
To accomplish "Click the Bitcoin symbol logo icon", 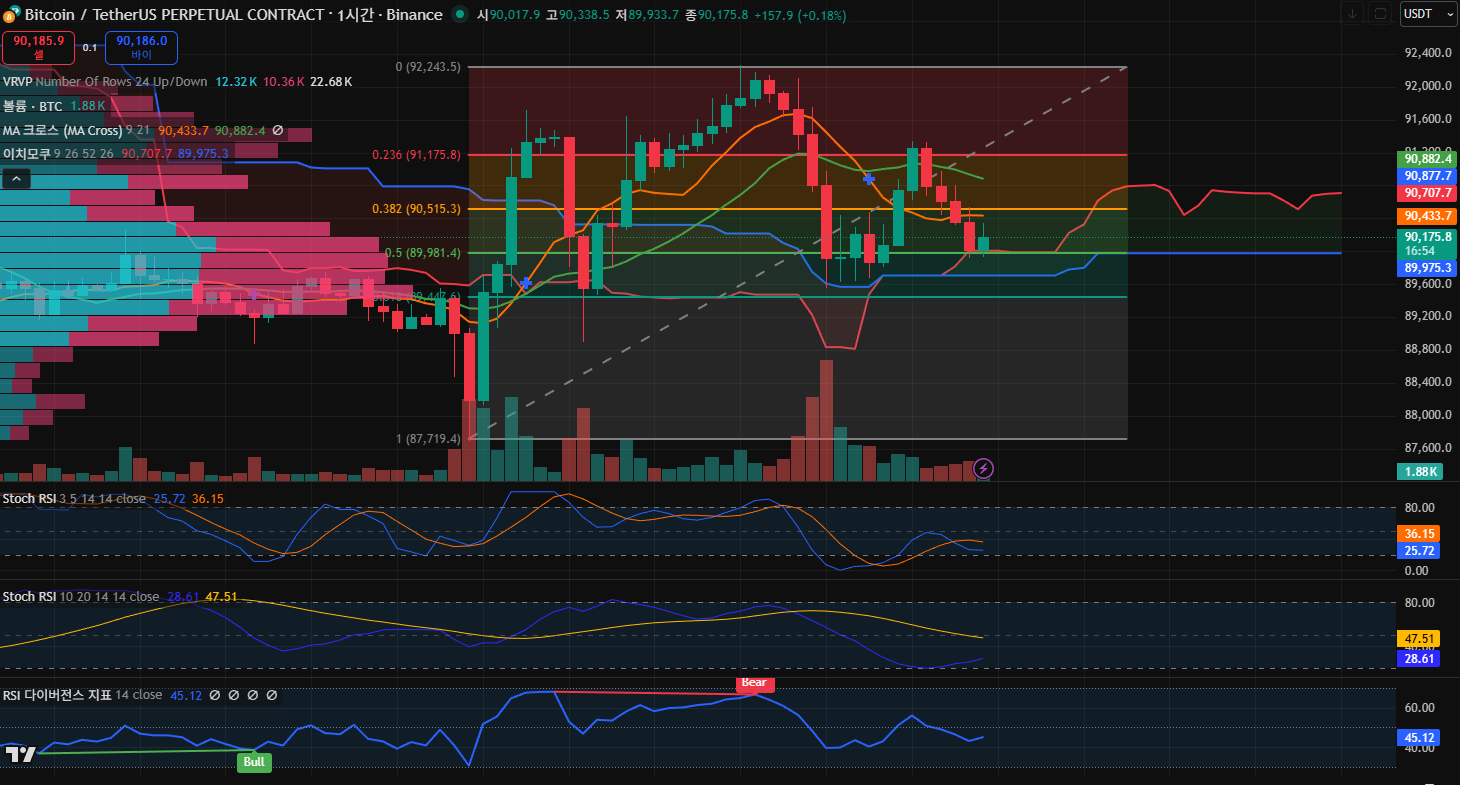I will pyautogui.click(x=10, y=15).
